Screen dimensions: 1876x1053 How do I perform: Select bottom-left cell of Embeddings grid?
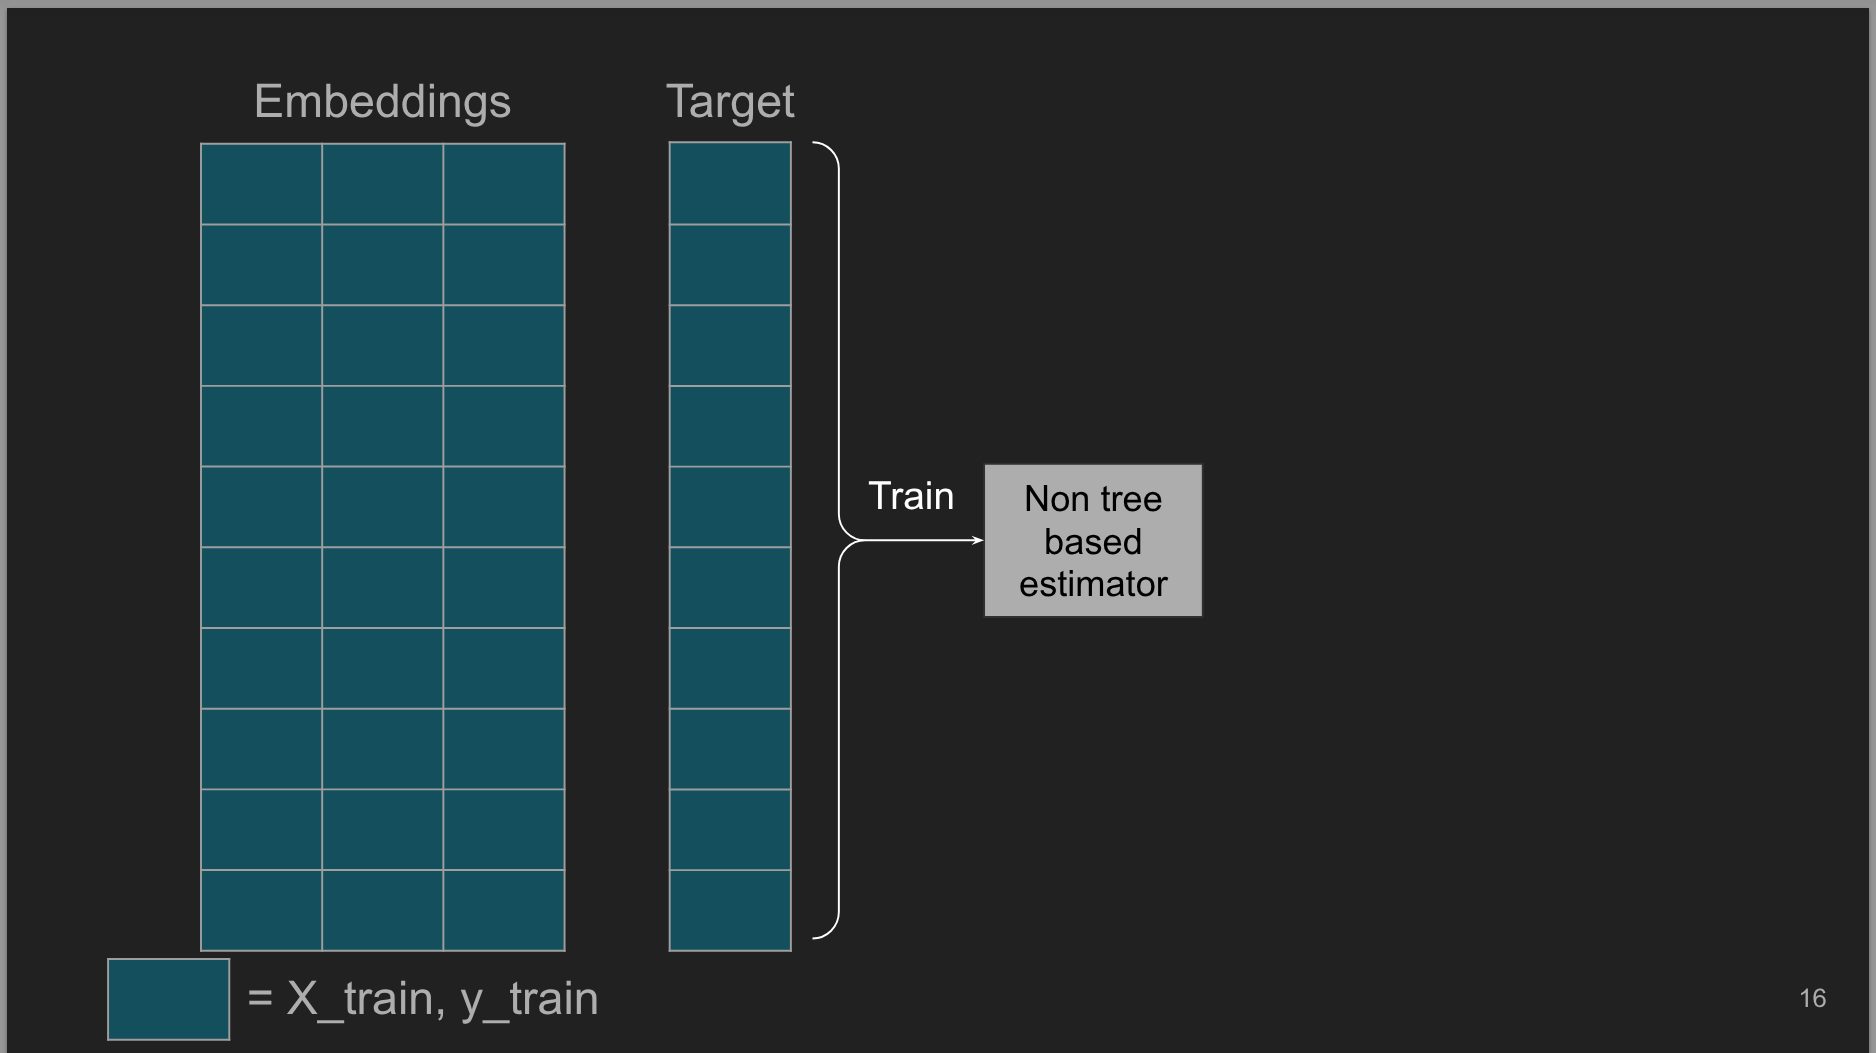(261, 910)
